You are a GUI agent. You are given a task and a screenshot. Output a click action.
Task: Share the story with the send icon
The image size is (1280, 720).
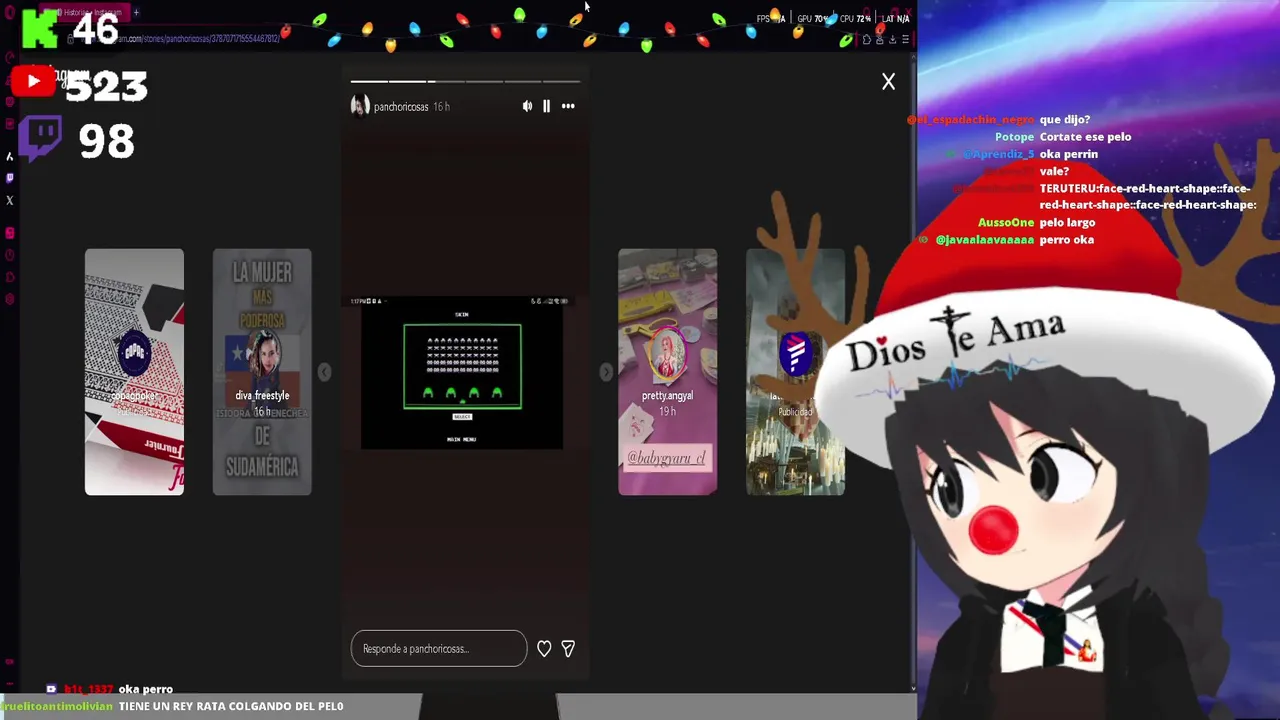click(568, 649)
